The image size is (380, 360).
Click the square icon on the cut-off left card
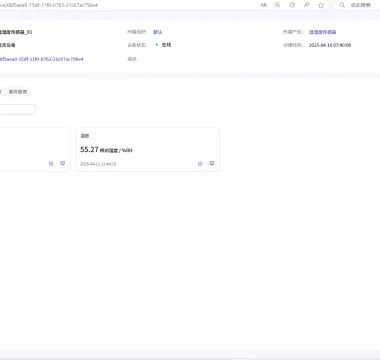click(51, 163)
